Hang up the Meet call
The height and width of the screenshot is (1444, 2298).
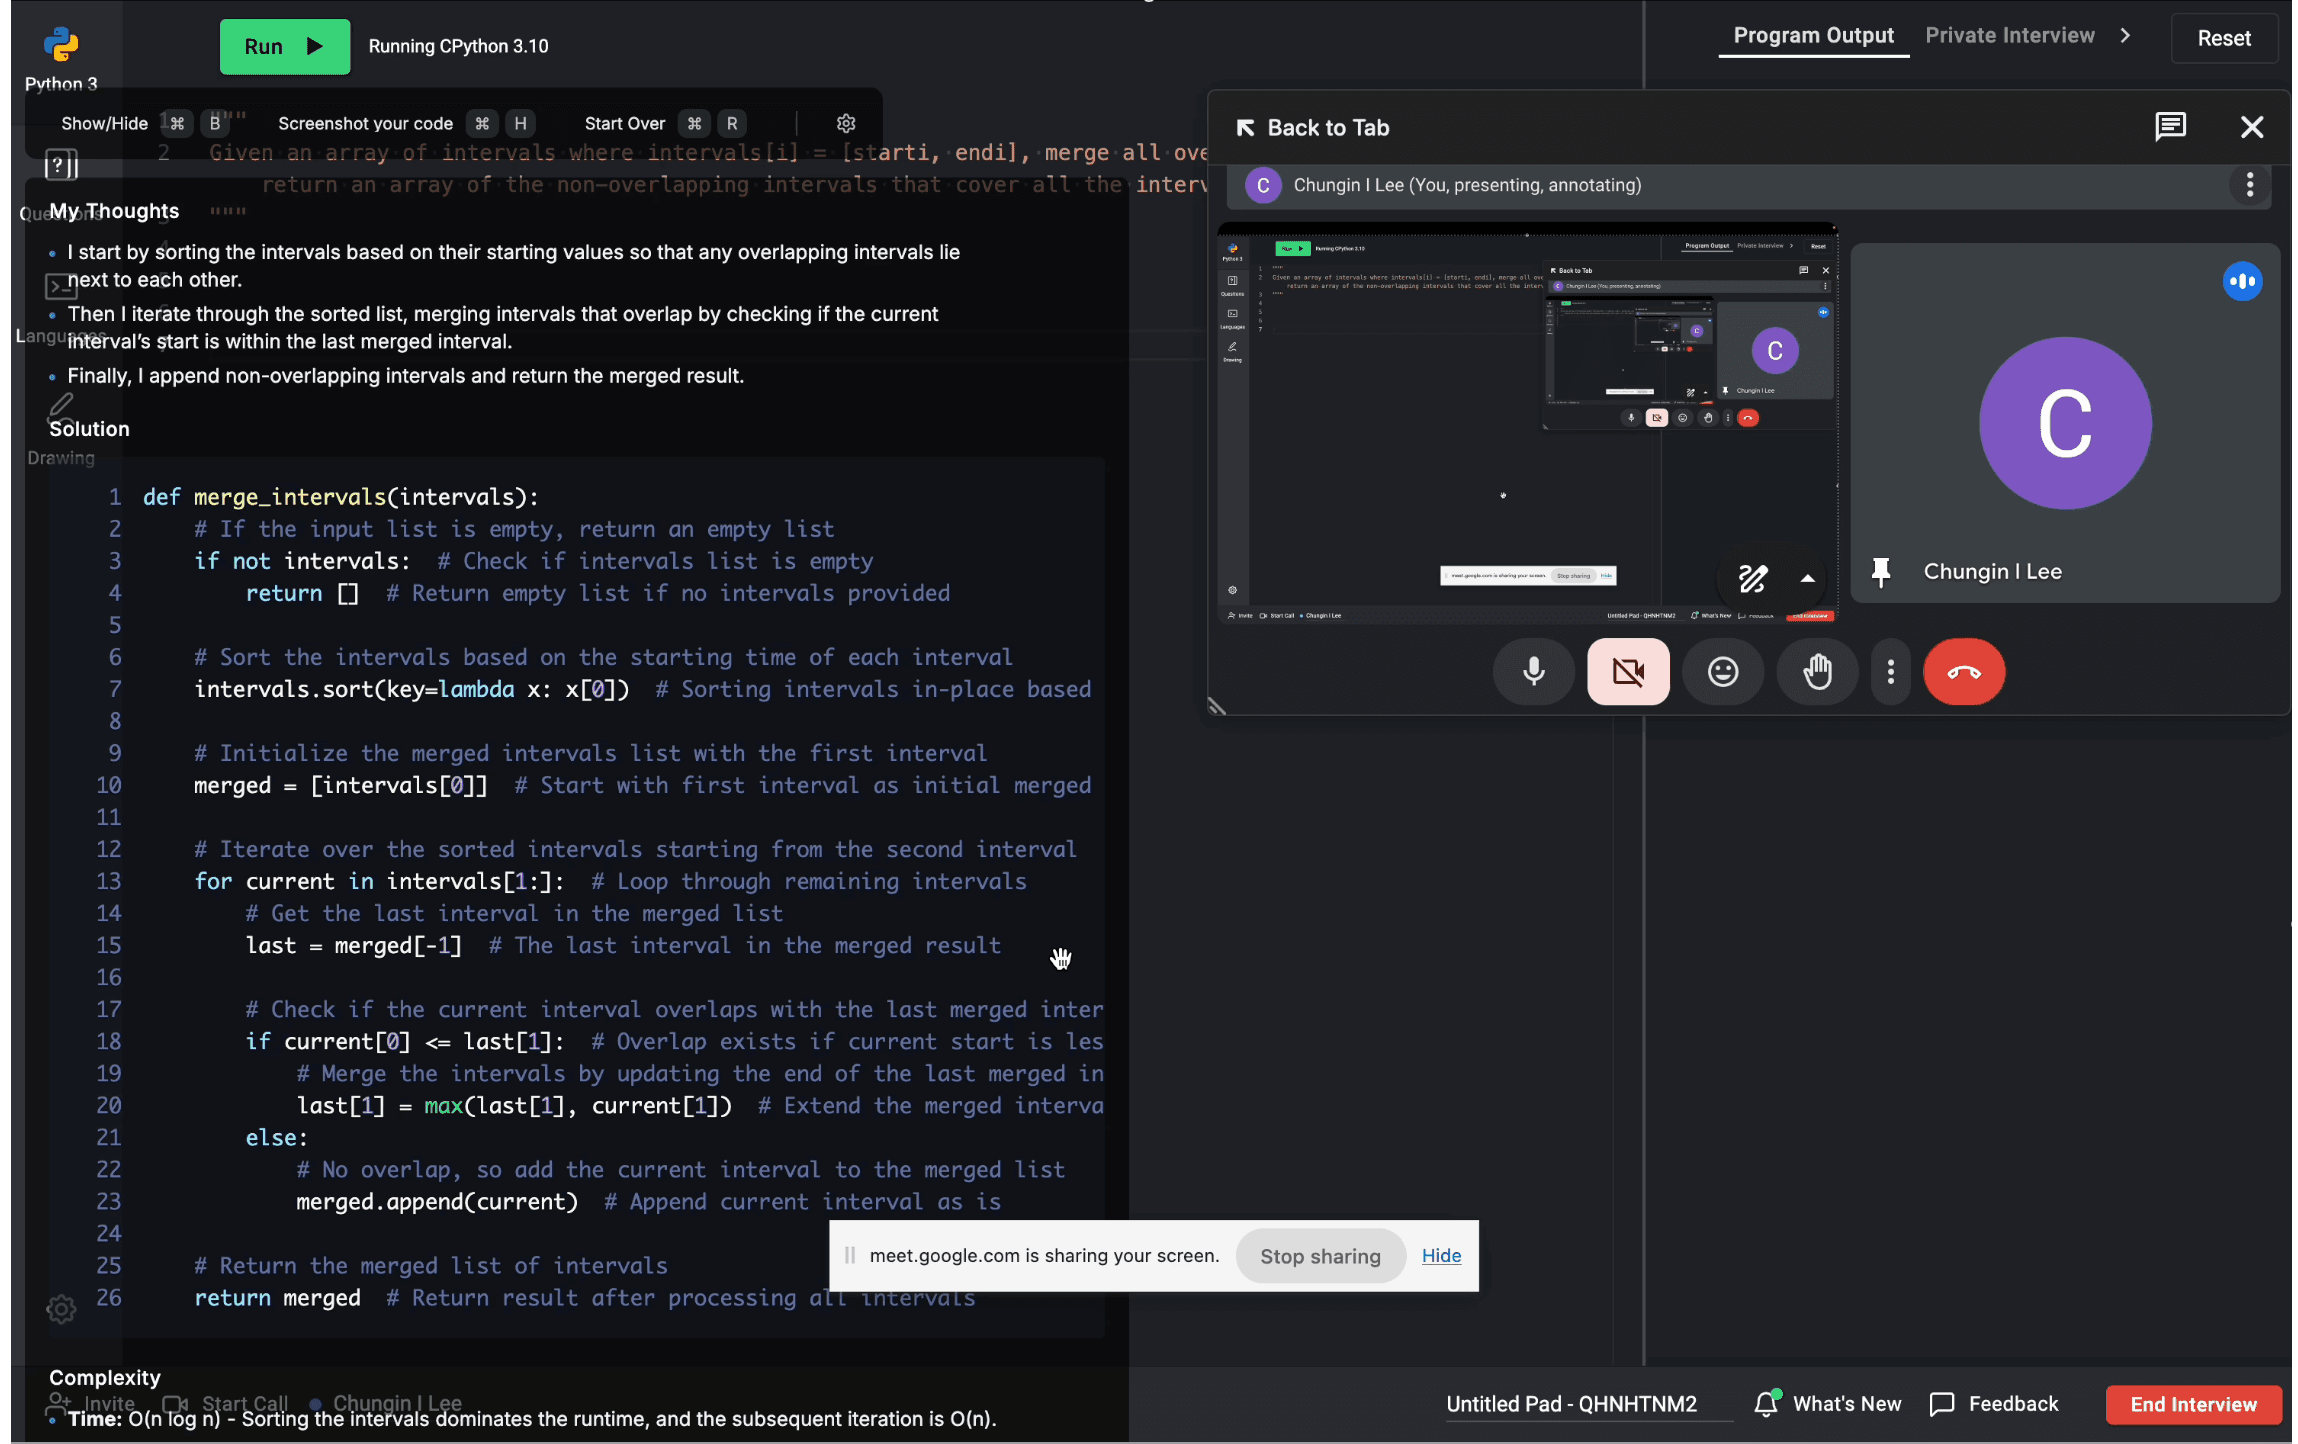1963,671
